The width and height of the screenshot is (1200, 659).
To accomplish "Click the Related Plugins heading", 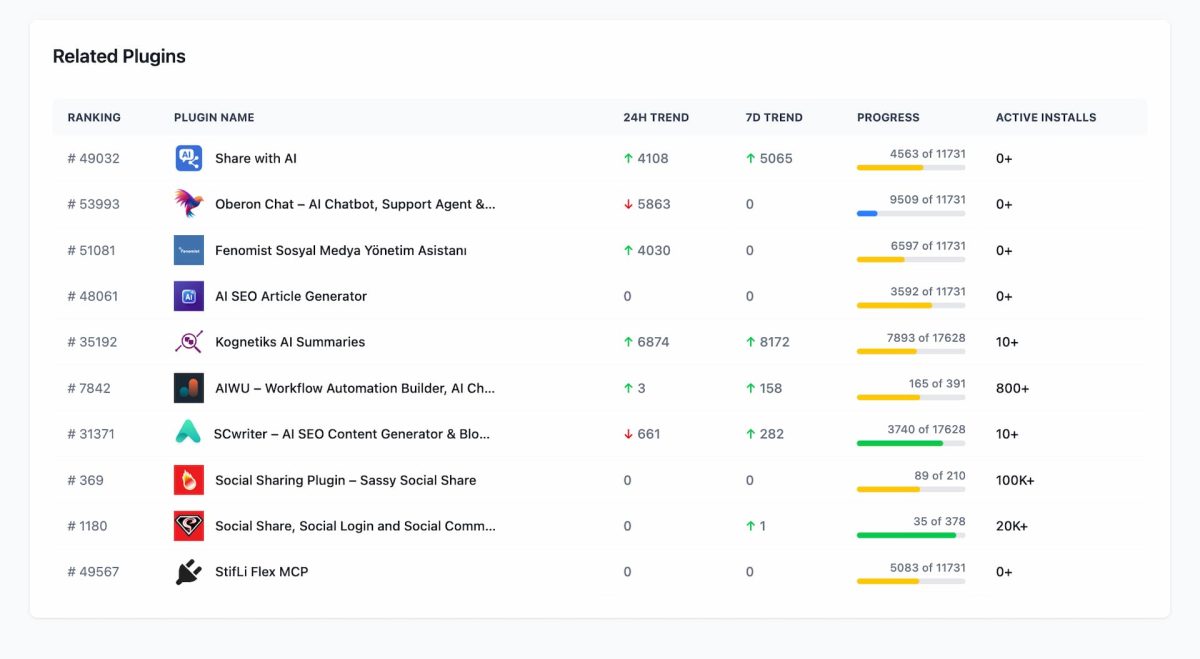I will click(x=119, y=56).
